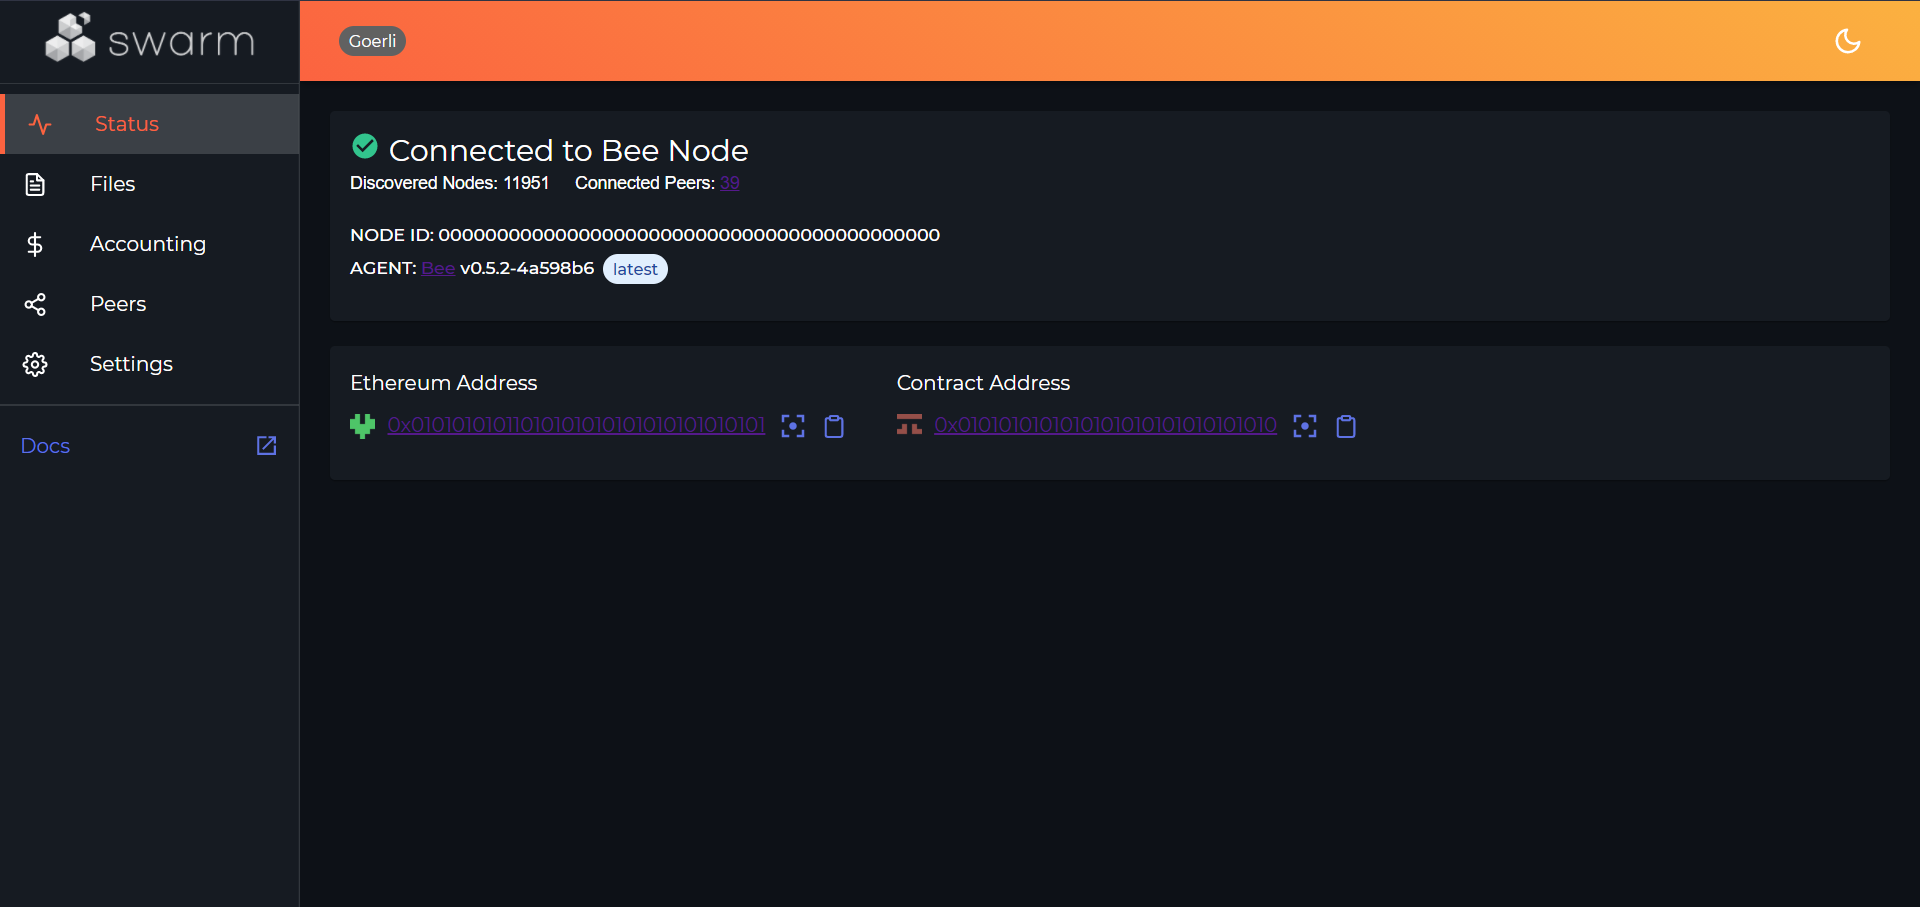Click the Swarm logo
The image size is (1920, 907).
pos(150,38)
